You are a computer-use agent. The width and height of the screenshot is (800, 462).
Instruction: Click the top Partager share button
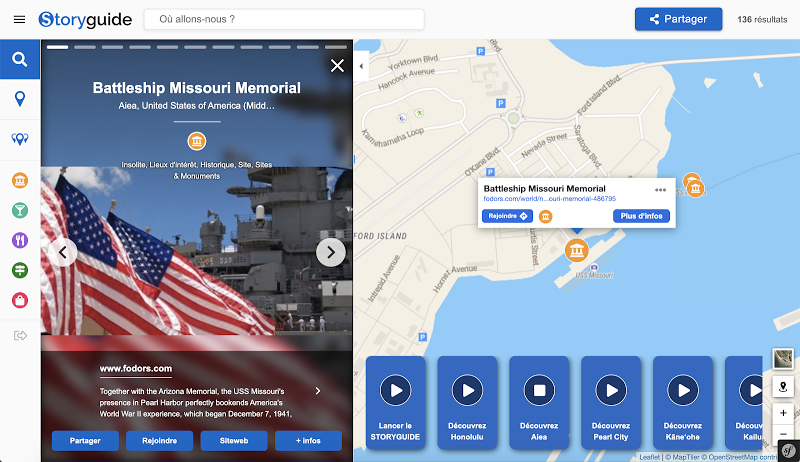678,19
